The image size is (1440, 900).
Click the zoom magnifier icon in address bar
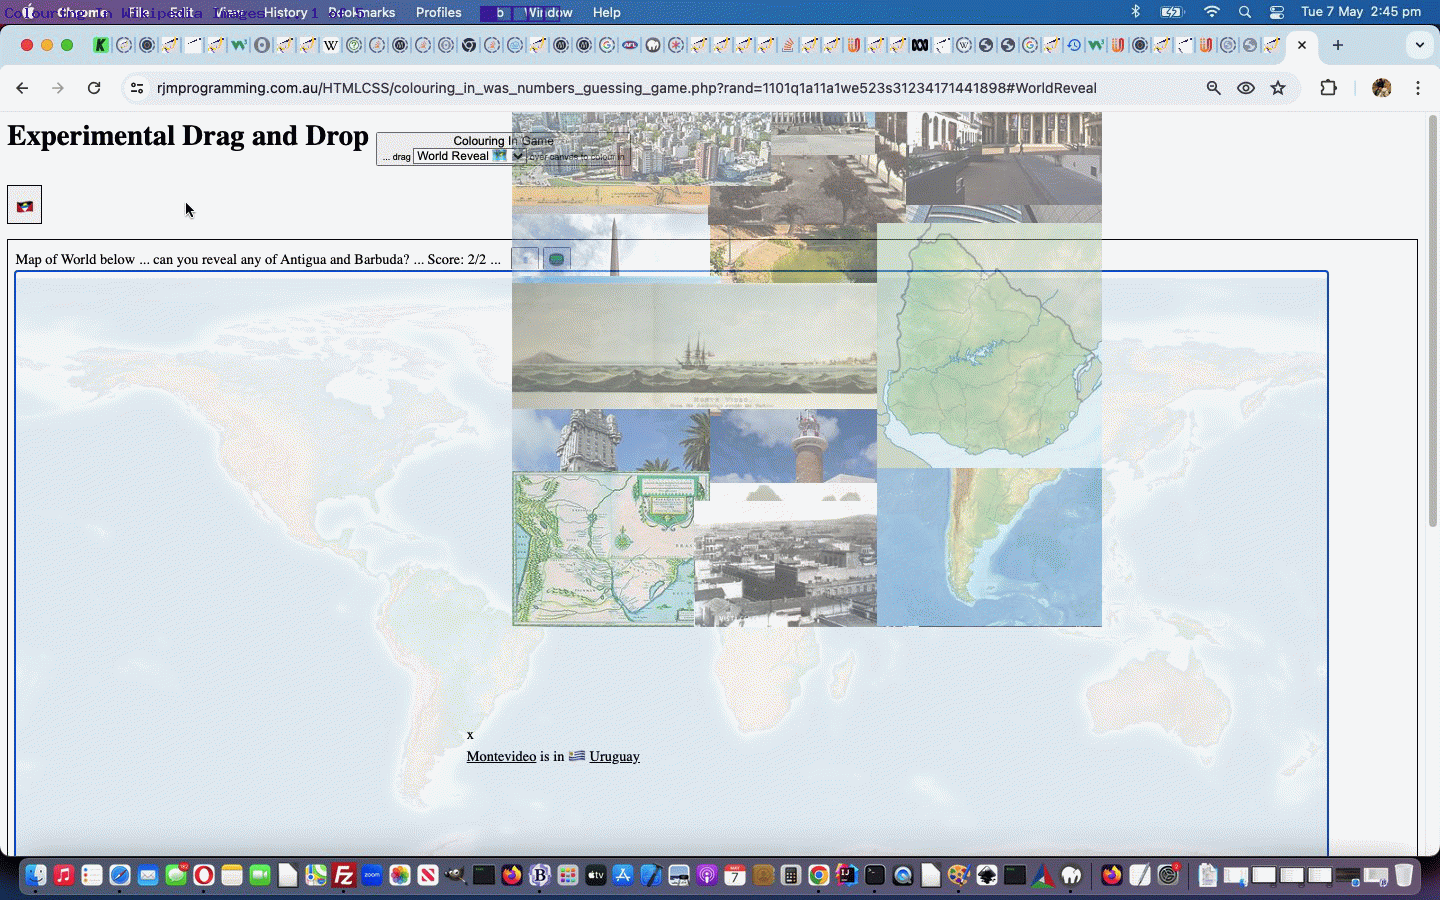pos(1213,88)
